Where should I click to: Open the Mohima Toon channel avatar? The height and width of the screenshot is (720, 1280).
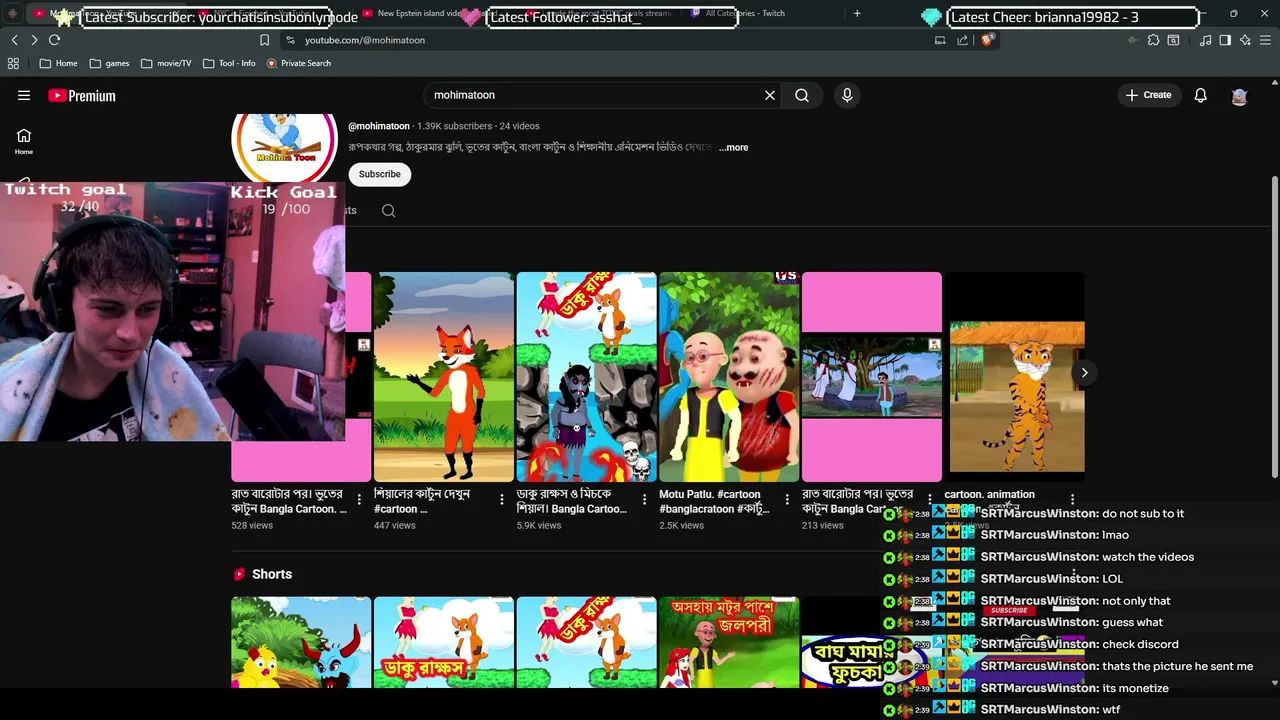tap(284, 146)
